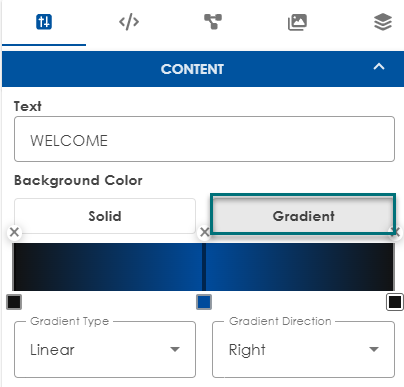Open the structure tree tab icon

pyautogui.click(x=213, y=22)
